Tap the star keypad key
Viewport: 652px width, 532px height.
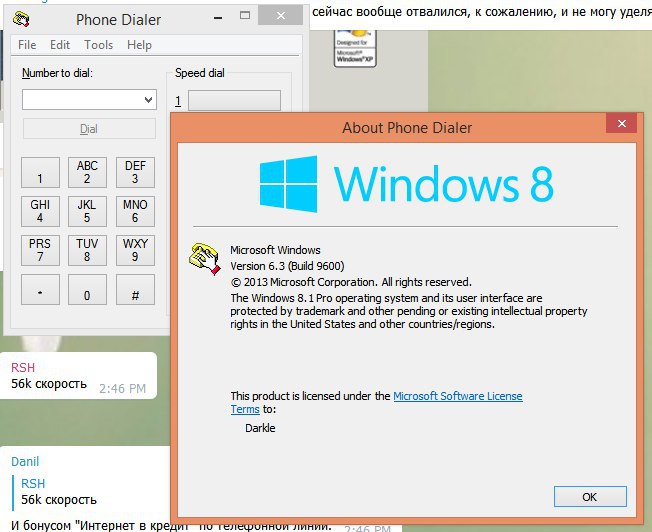pos(40,290)
